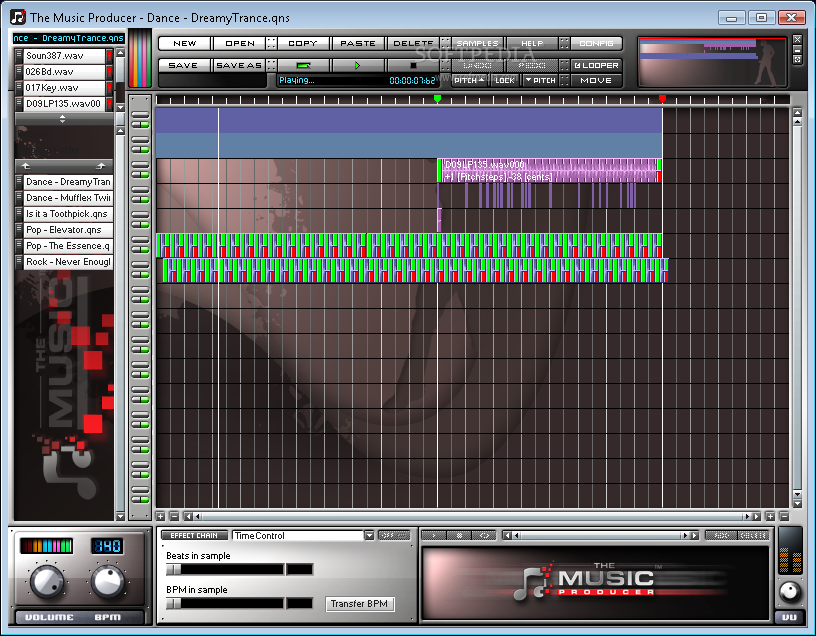Open the HELP menu button

point(532,43)
